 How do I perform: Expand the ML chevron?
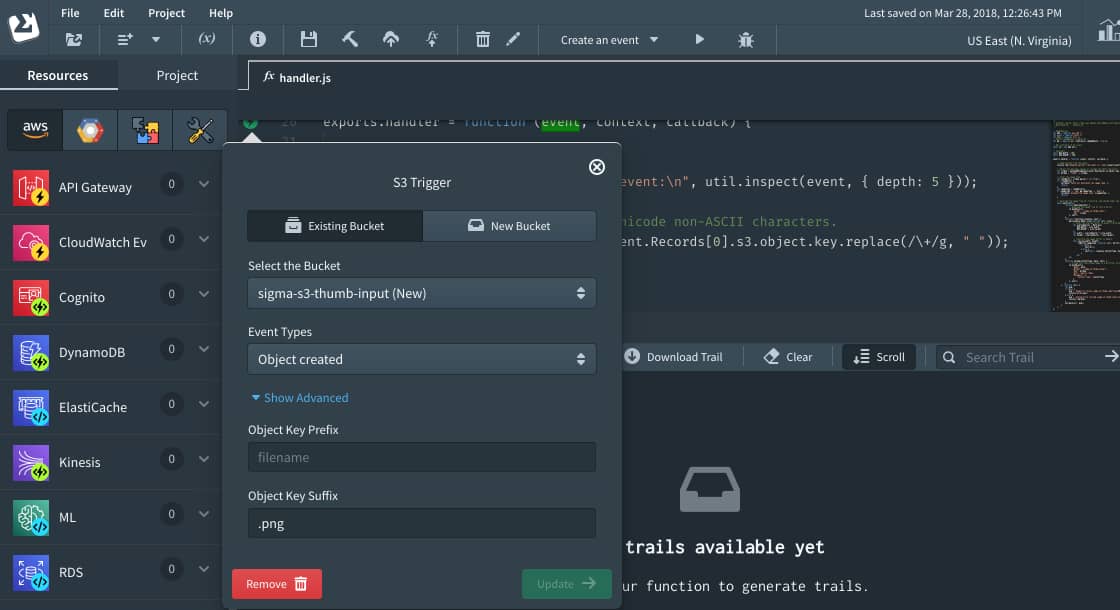pos(204,514)
